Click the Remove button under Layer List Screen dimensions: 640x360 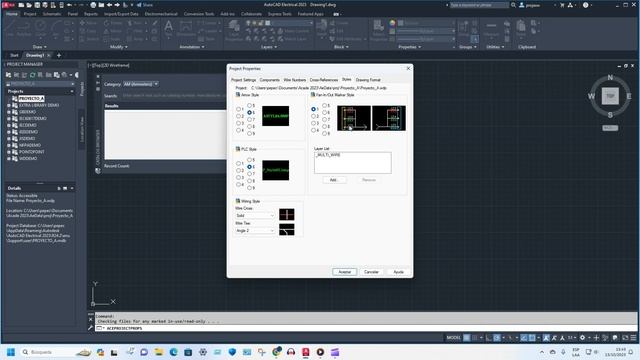(x=369, y=180)
